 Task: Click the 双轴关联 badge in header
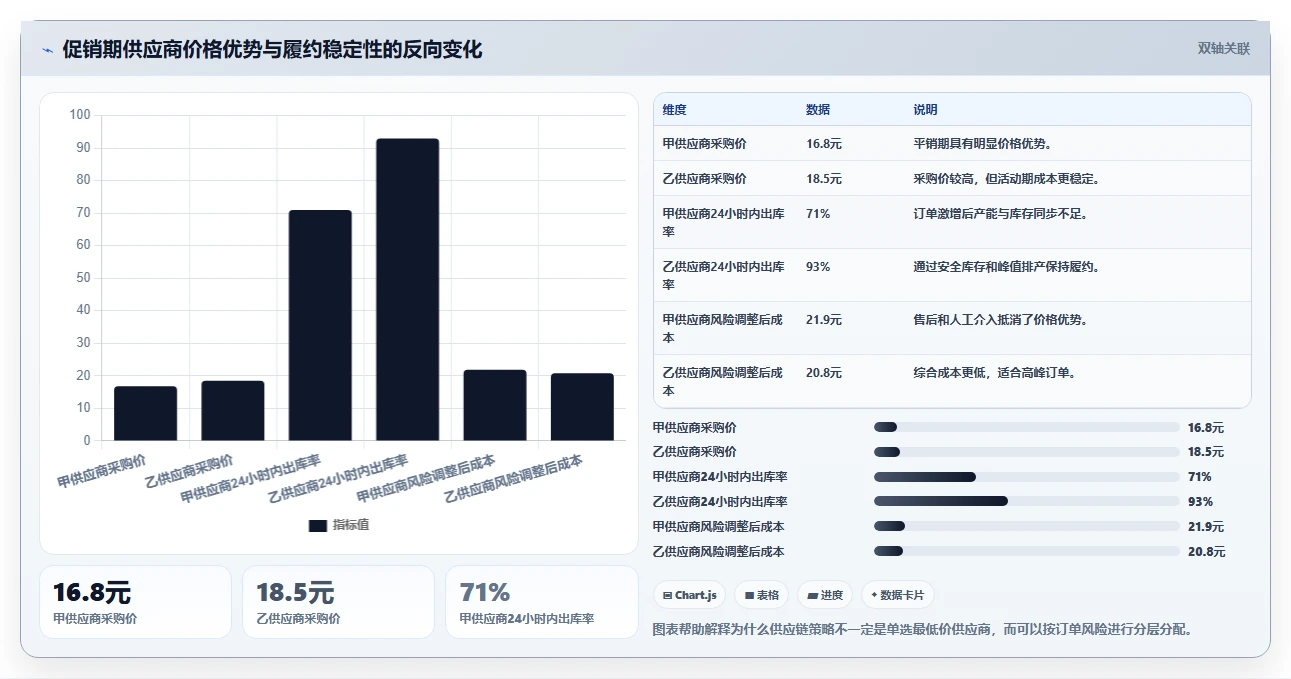pos(1224,48)
